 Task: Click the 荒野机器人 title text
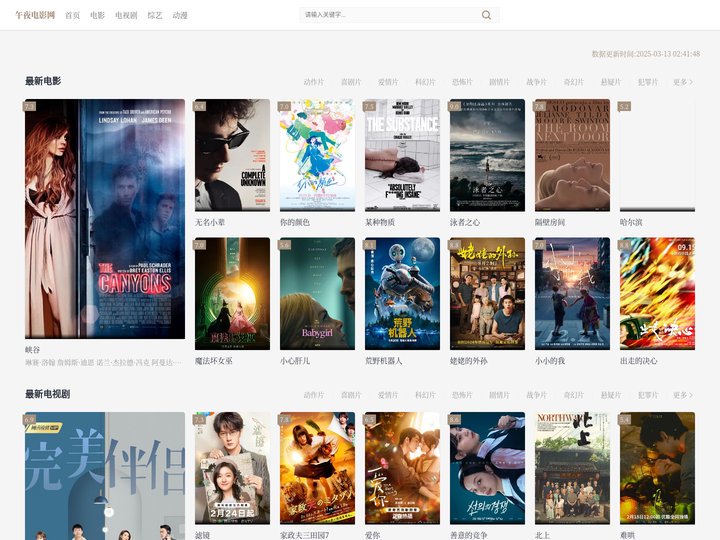pos(383,361)
